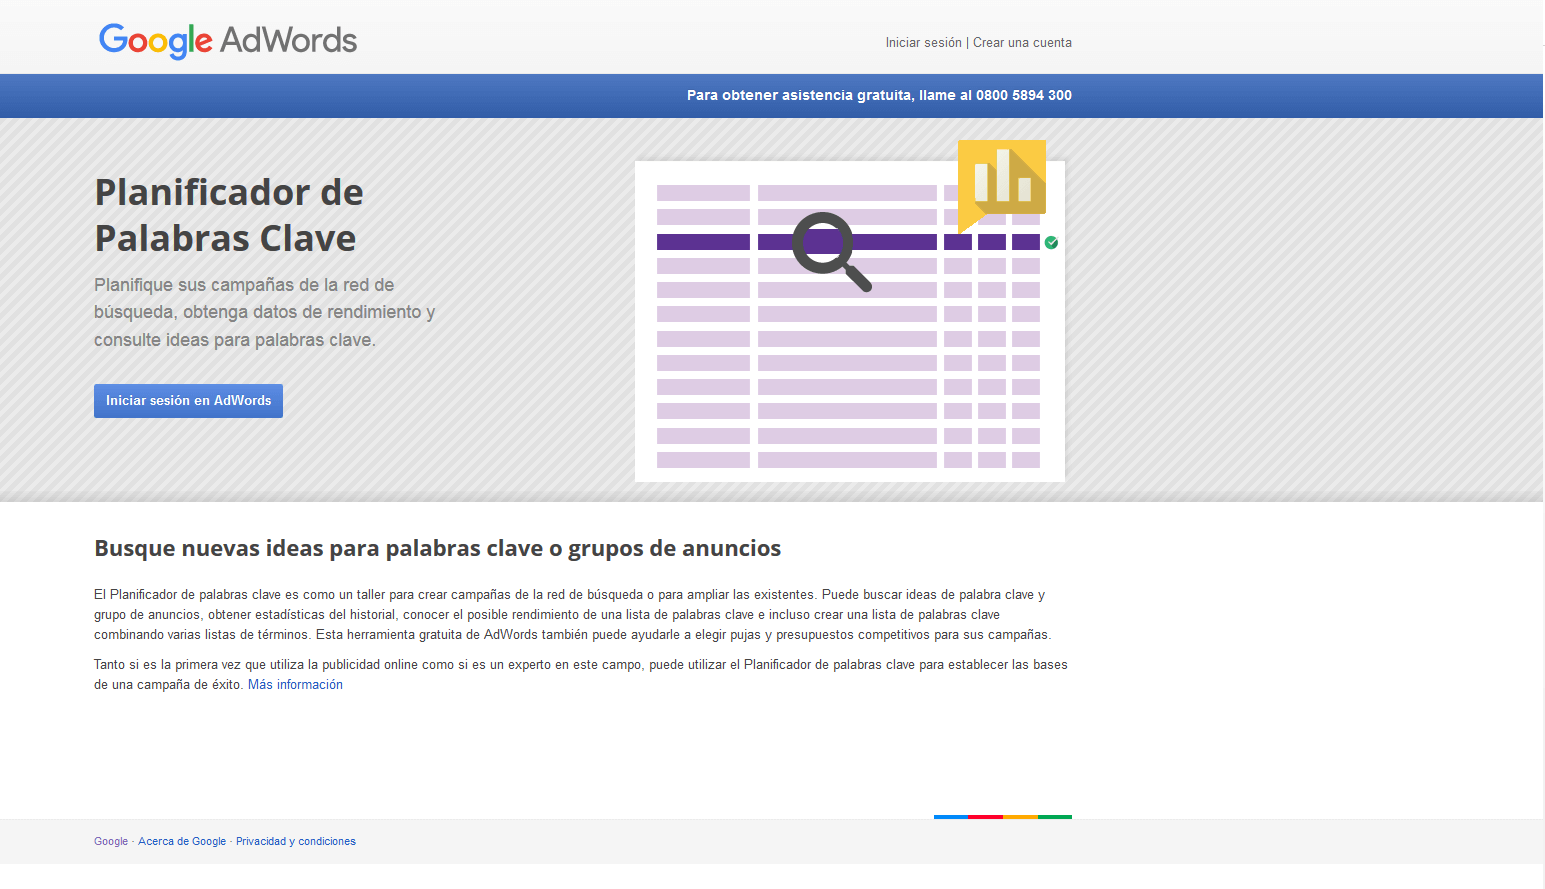Click the magnifying glass icon in illustration
1545x889 pixels.
coord(830,251)
